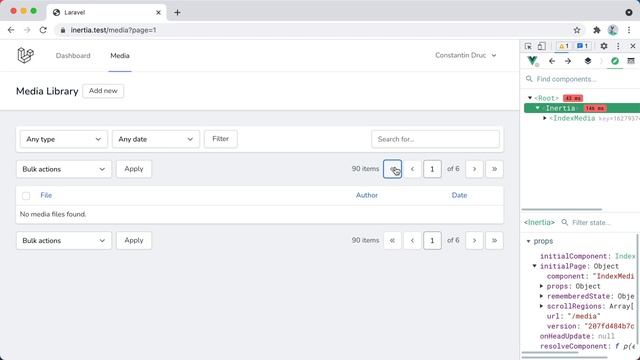Click the Laravel logo in the navbar

(25, 55)
